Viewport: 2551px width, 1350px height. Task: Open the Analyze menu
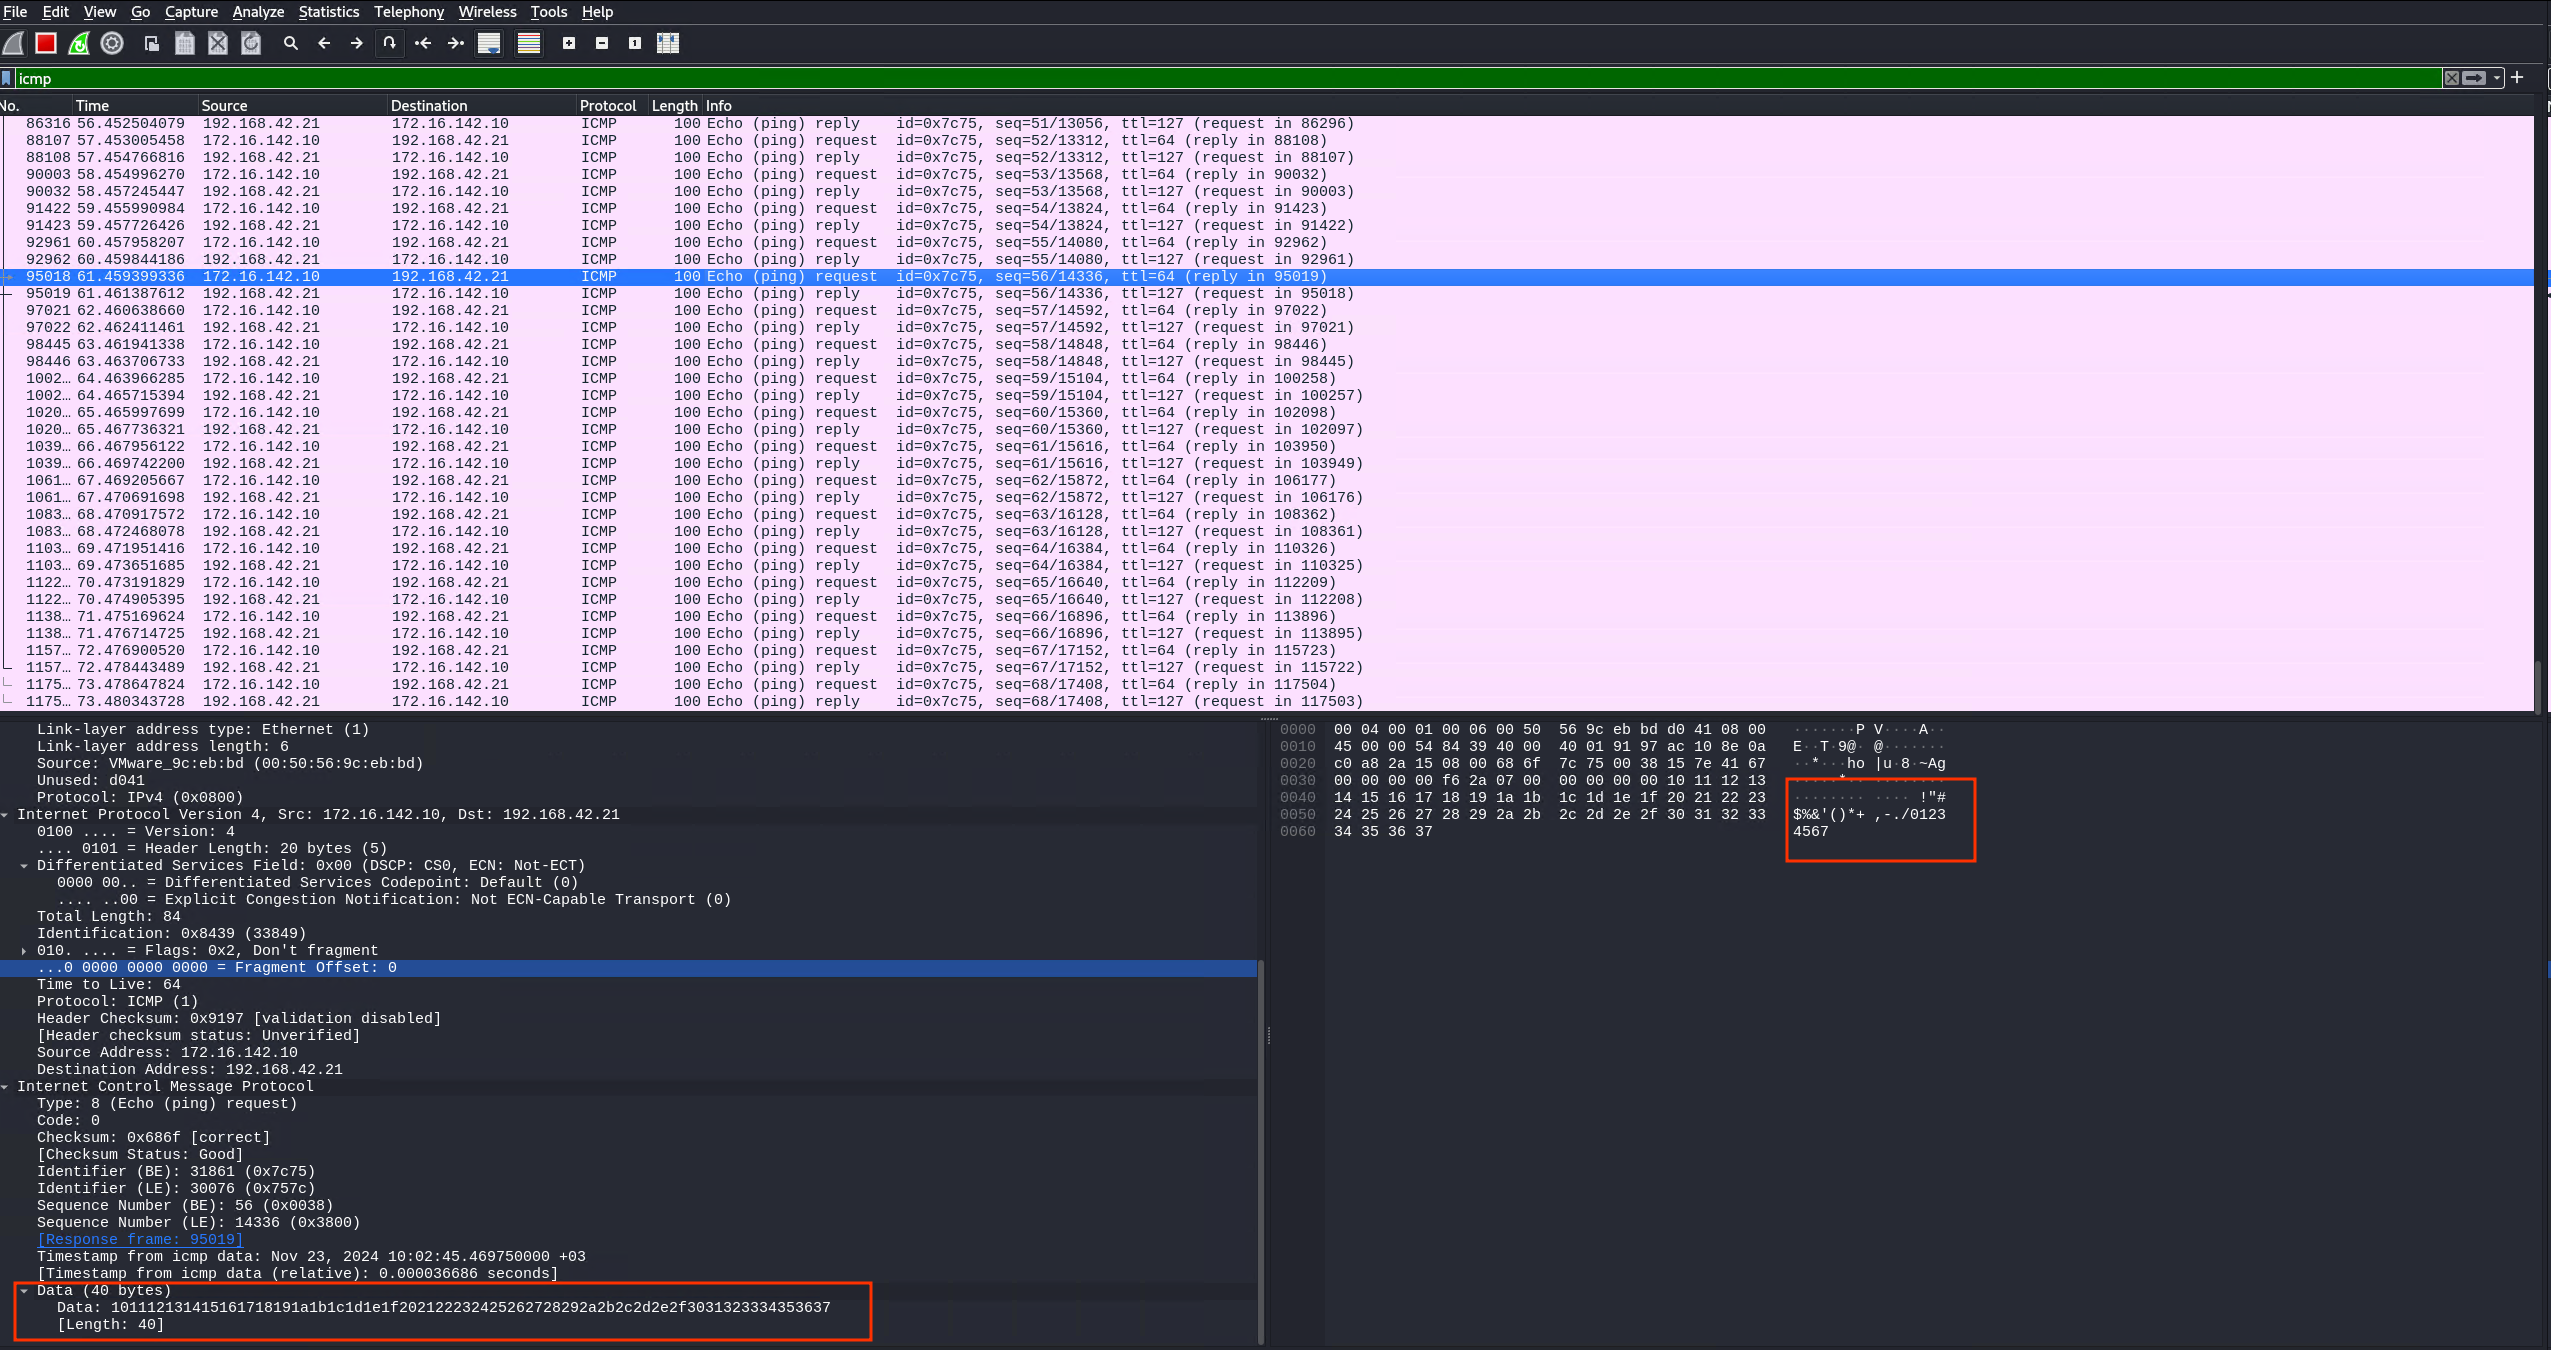coord(258,12)
